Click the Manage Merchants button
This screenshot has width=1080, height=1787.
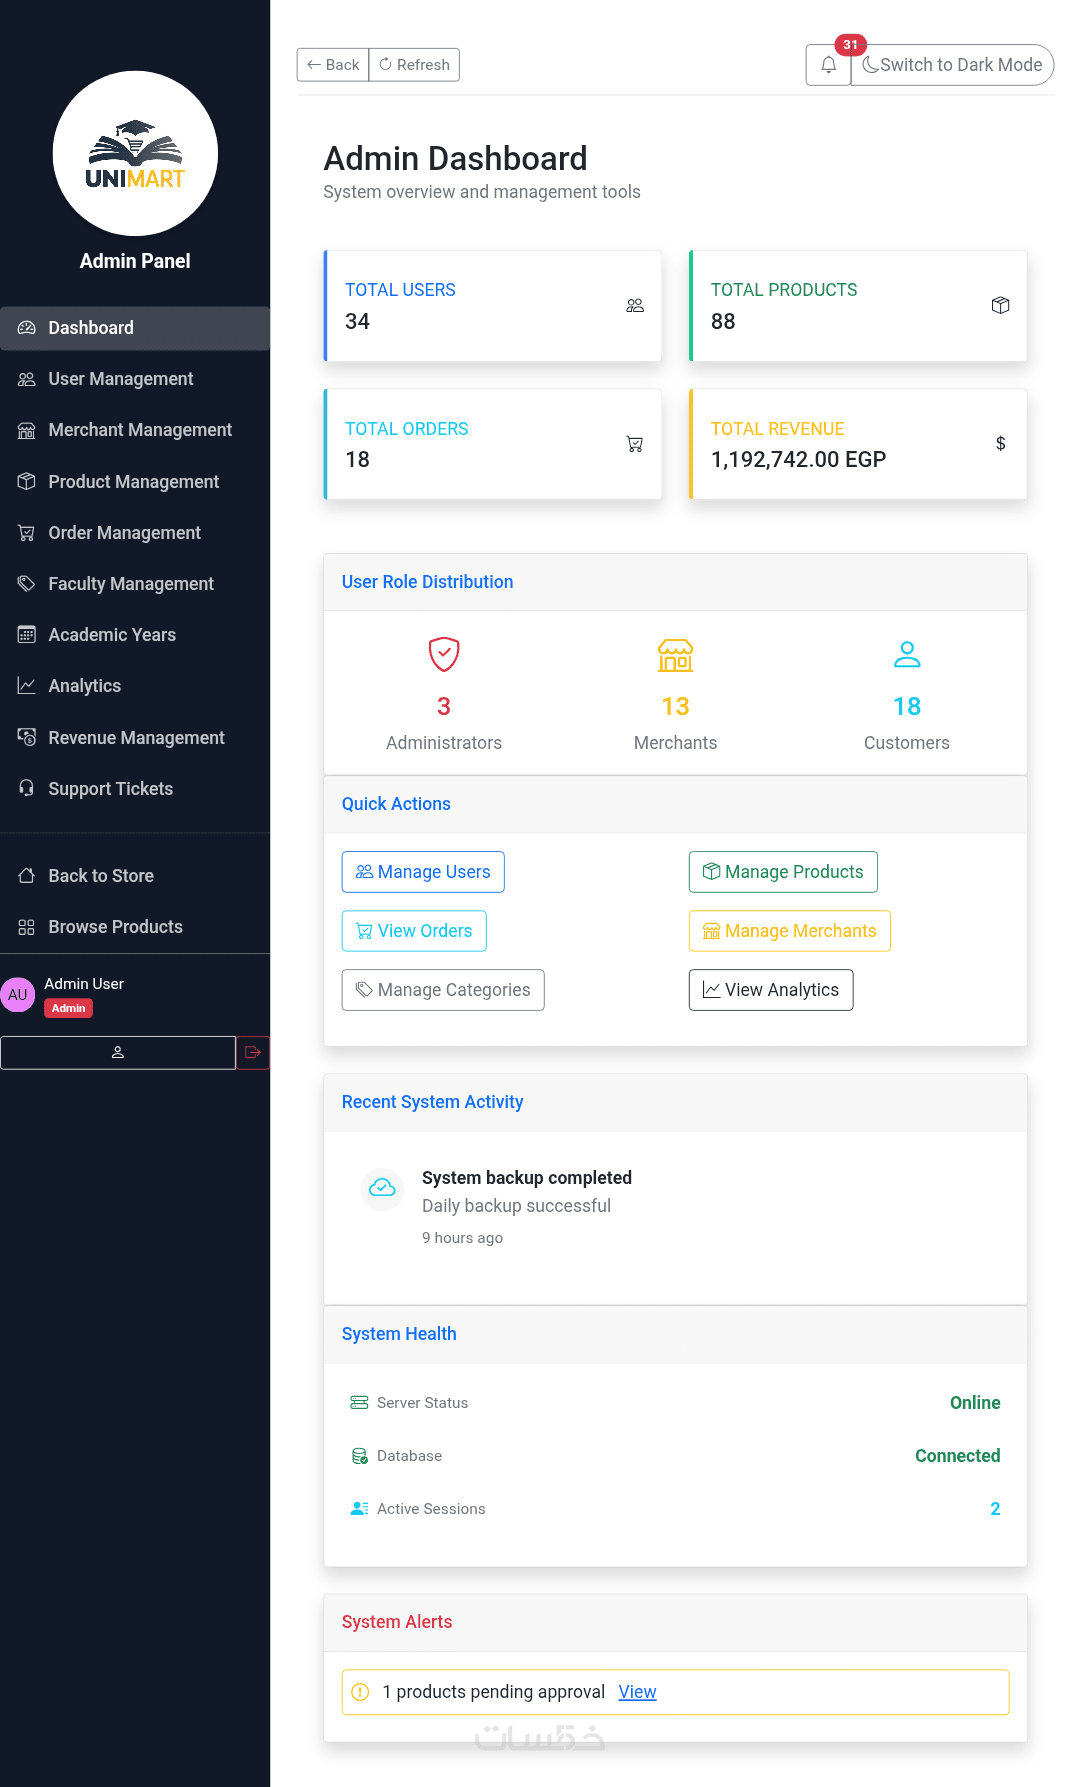click(790, 931)
